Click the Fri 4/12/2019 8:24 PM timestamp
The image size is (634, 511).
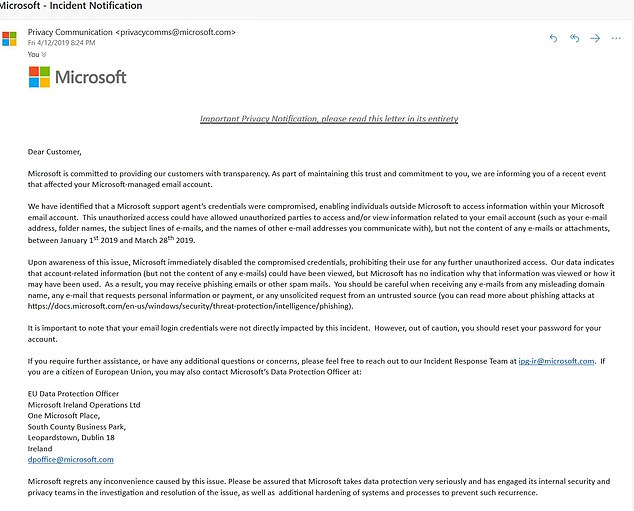[x=61, y=42]
